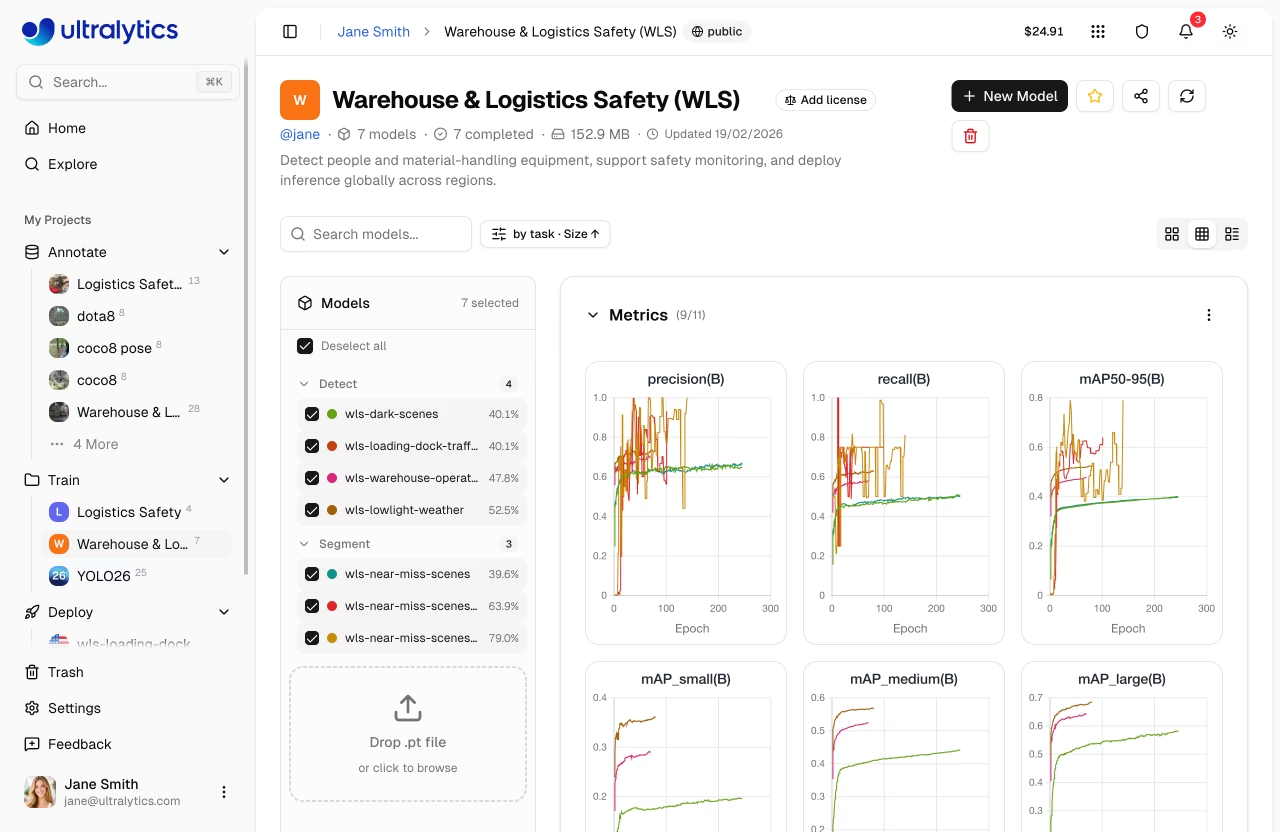Refresh project with reload icon

coord(1187,96)
